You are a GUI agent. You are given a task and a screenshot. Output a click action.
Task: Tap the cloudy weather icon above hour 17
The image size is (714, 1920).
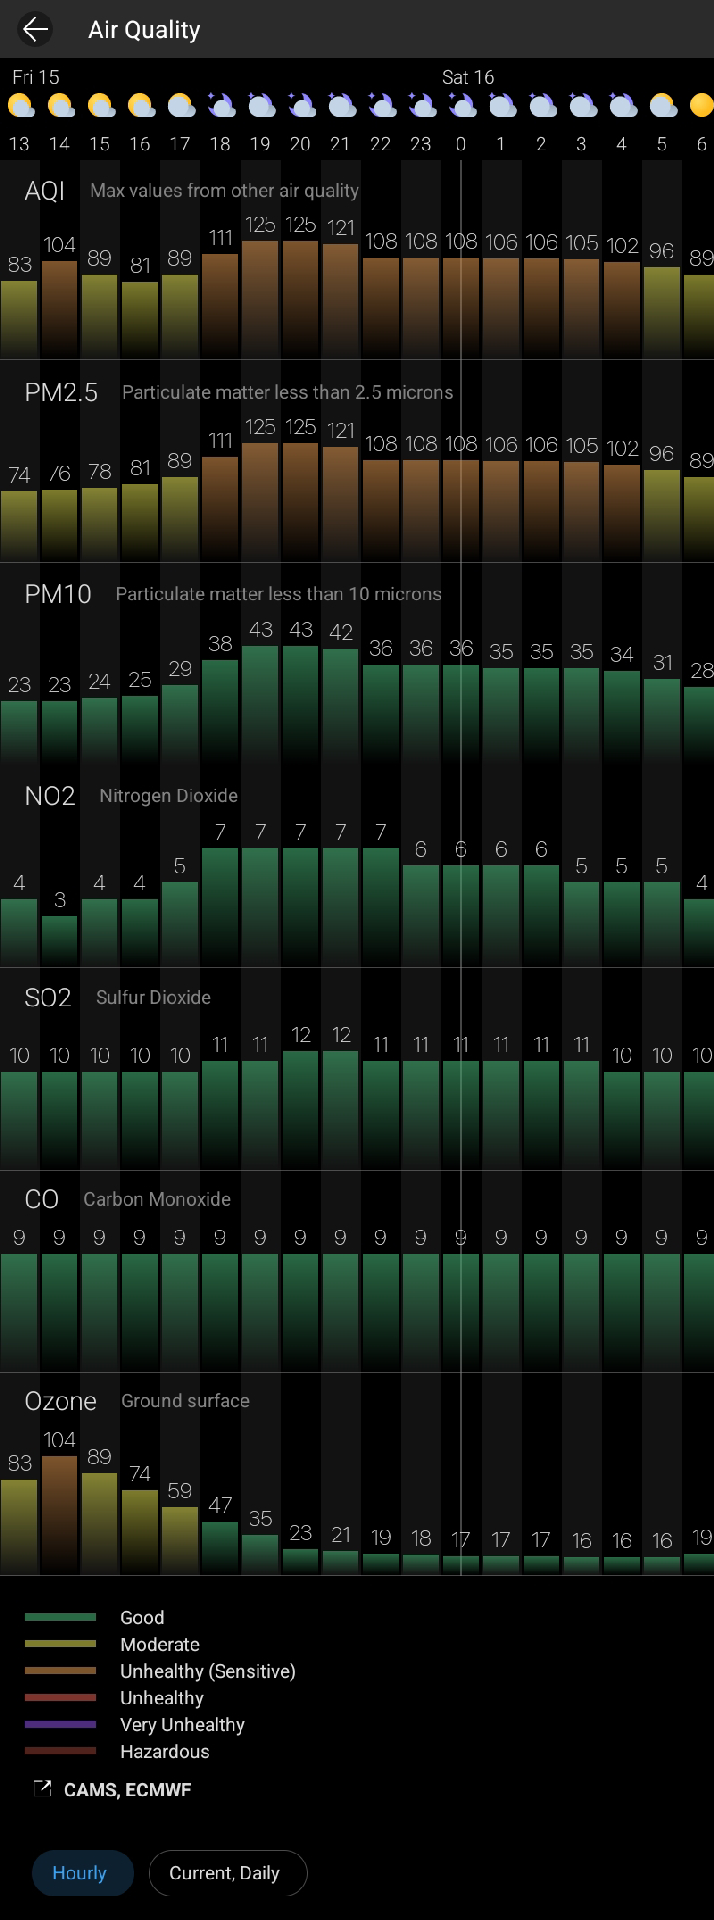click(x=180, y=105)
